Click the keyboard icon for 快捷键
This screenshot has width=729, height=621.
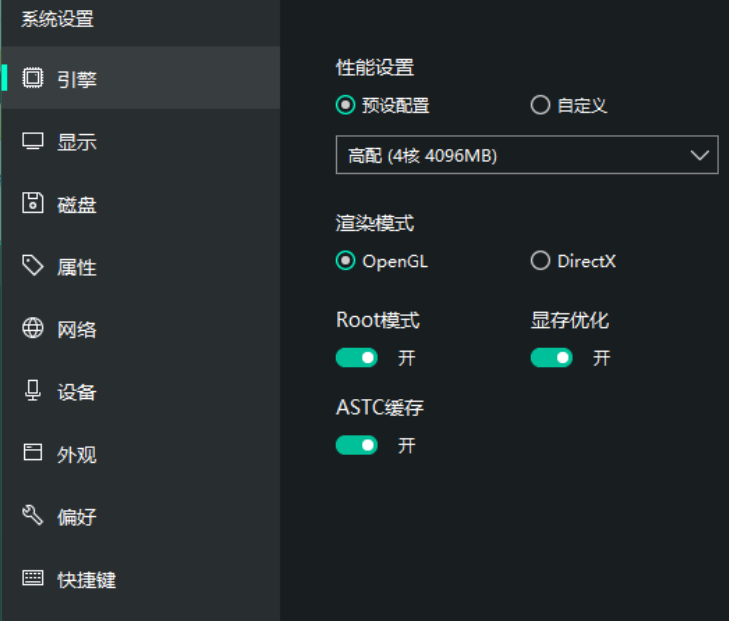pyautogui.click(x=33, y=578)
